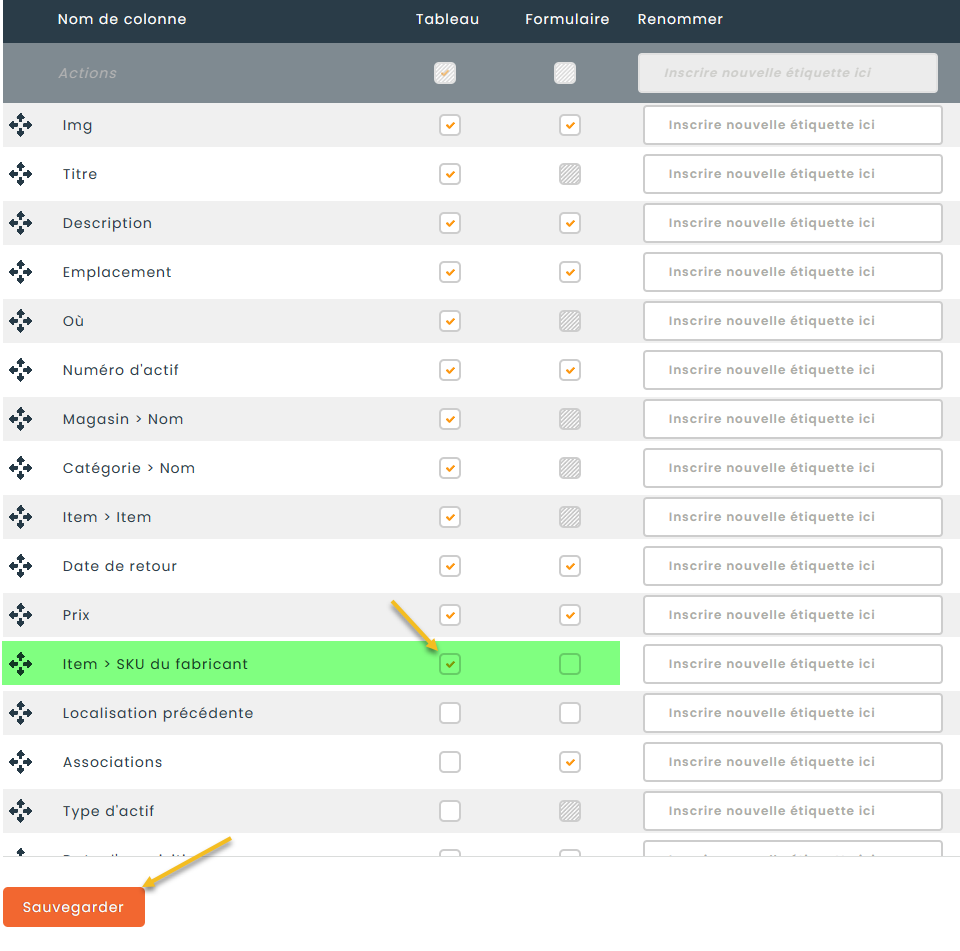Click the Tableau column header

pos(447,19)
